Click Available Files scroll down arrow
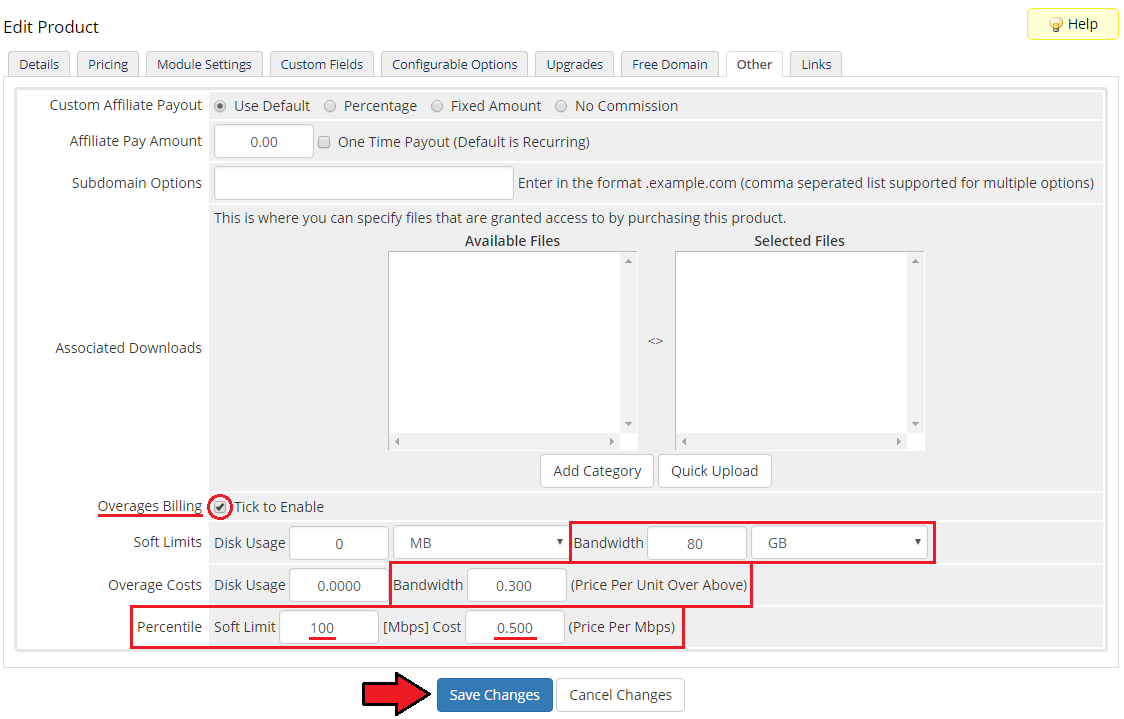The image size is (1124, 719). point(629,424)
